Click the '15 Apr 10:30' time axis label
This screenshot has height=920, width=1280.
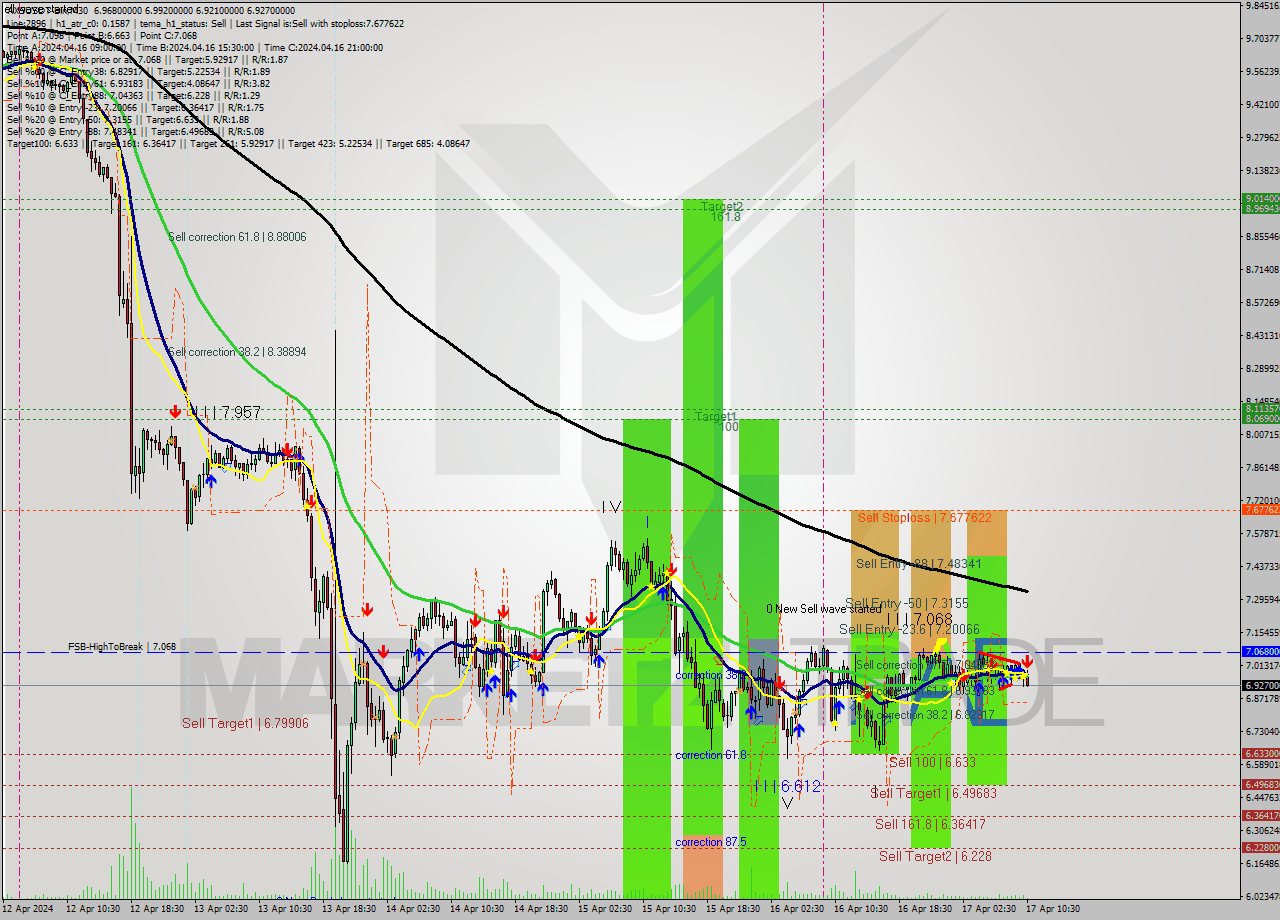click(x=669, y=909)
